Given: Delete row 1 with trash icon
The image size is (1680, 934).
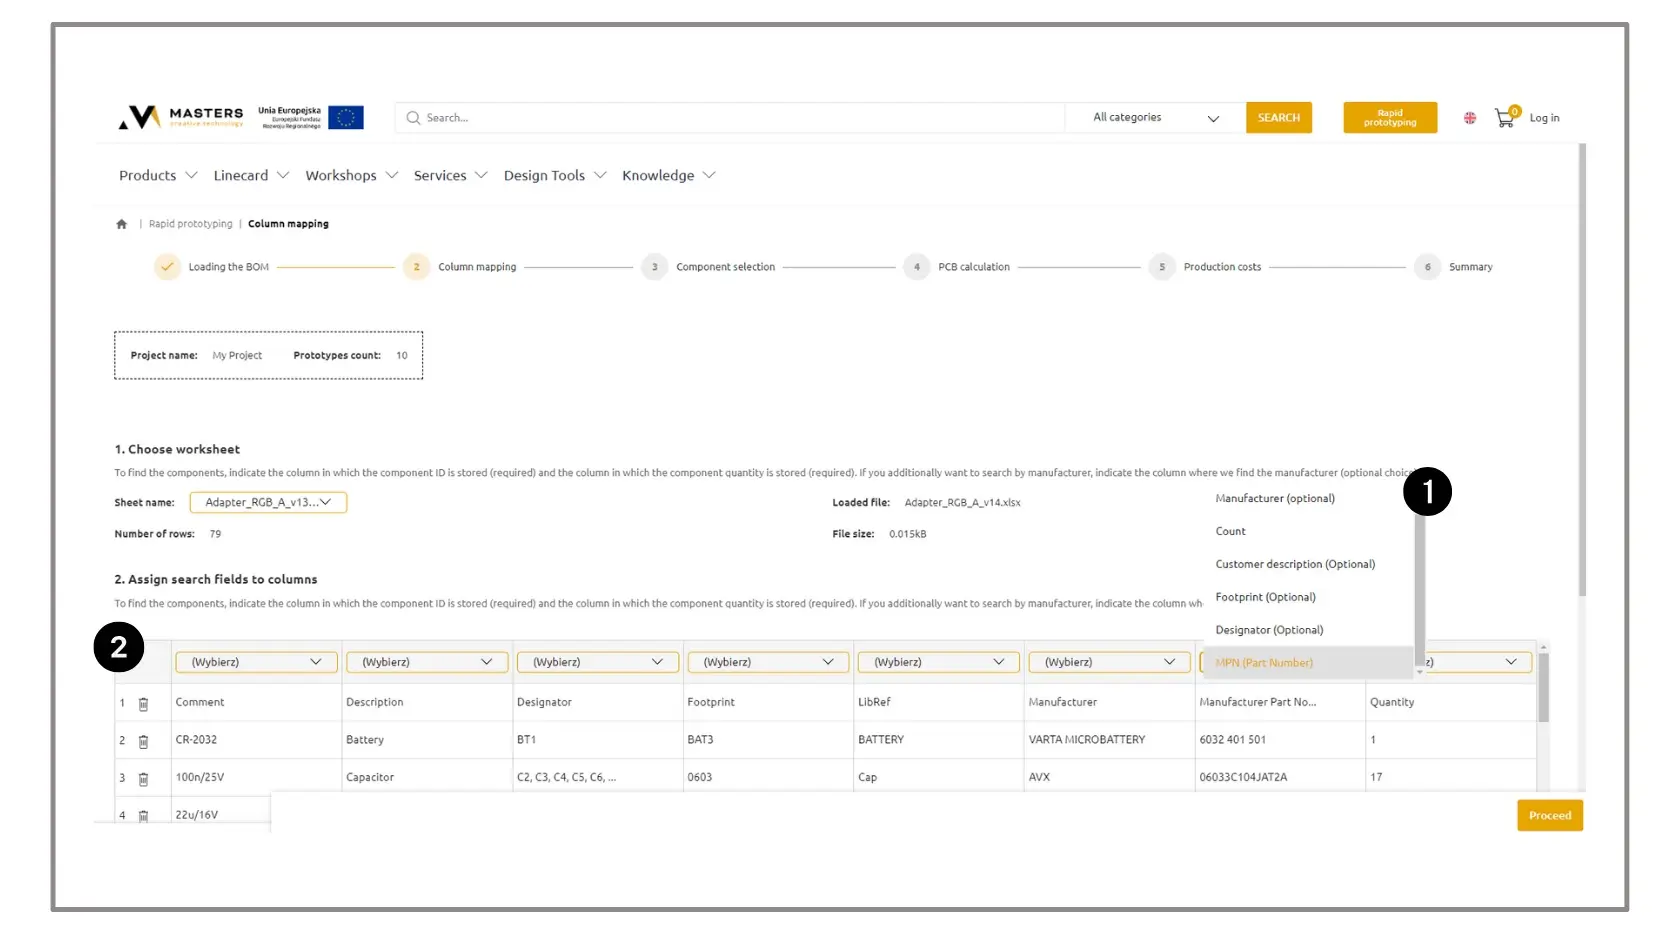Looking at the screenshot, I should point(143,704).
